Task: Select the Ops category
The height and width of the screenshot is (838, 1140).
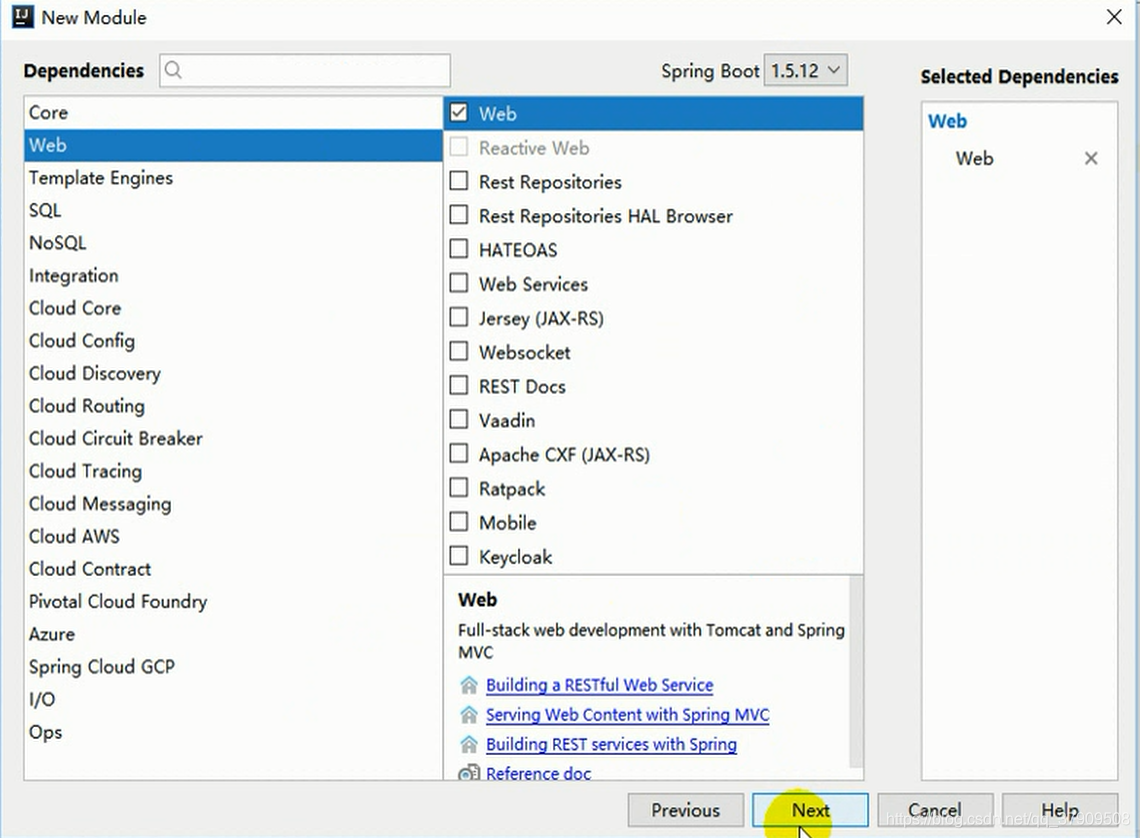Action: tap(233, 732)
